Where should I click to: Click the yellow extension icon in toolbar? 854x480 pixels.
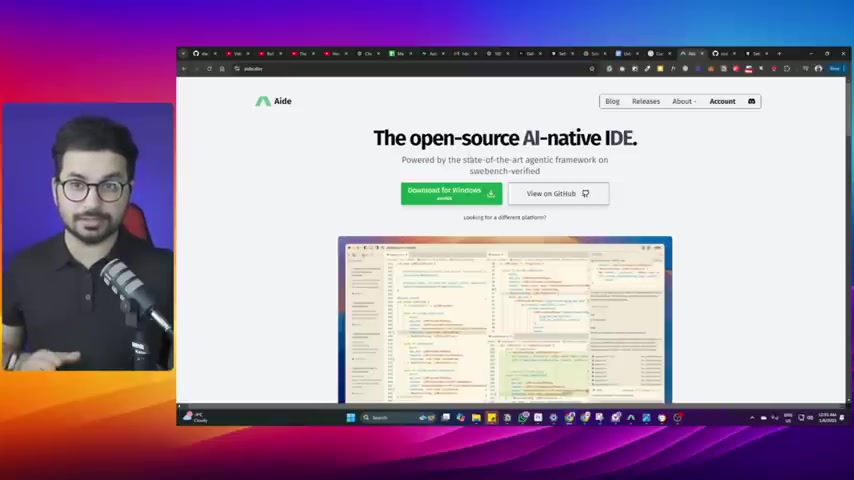coord(660,69)
